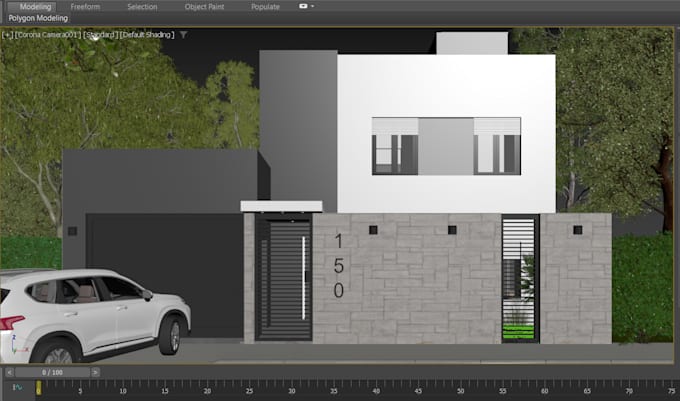
Task: Go to previous frame with left arrow
Action: tap(10, 372)
